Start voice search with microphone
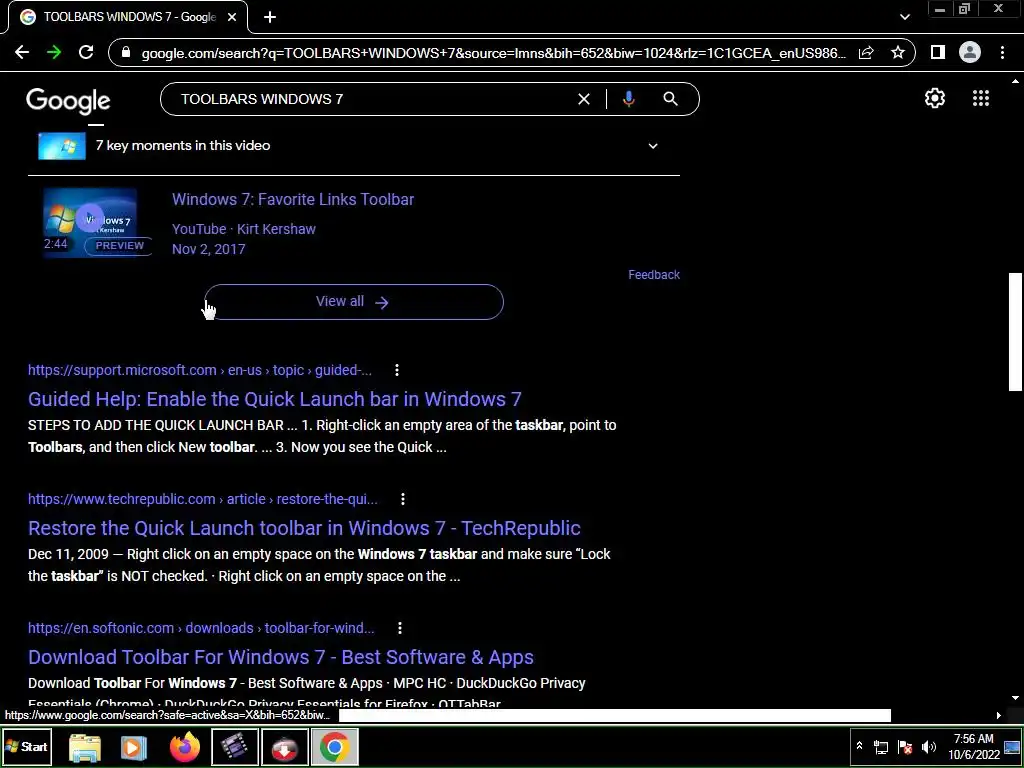 point(628,99)
